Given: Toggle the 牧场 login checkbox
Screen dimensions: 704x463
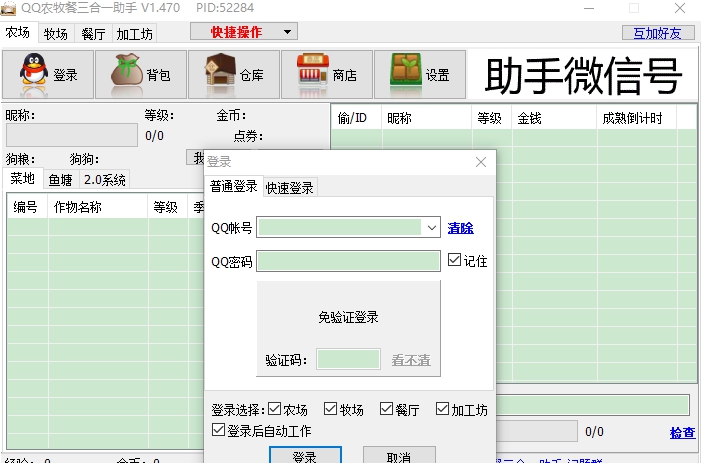Looking at the screenshot, I should [330, 409].
